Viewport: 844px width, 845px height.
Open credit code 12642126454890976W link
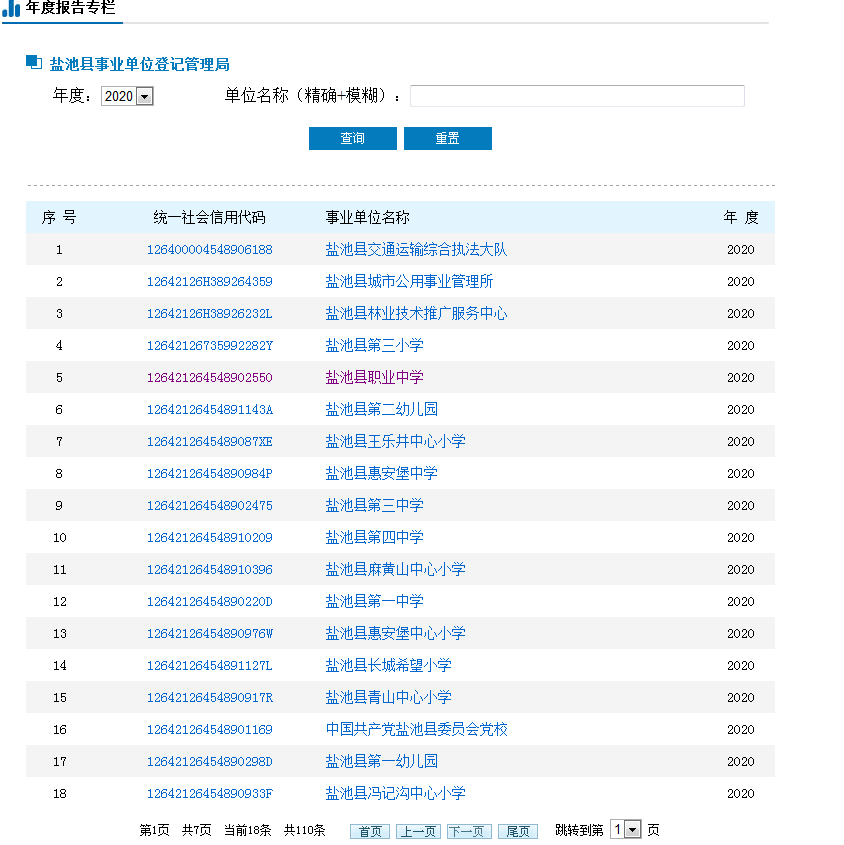tap(210, 633)
